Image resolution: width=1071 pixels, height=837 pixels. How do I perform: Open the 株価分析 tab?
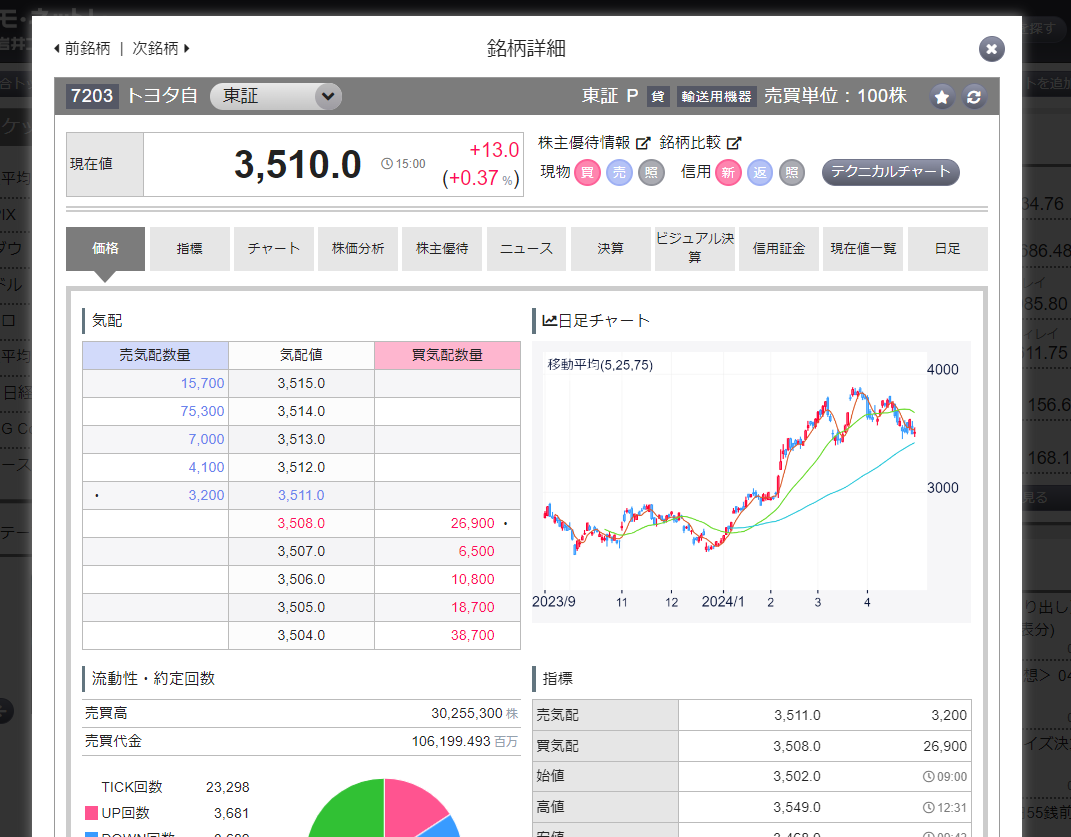point(358,249)
